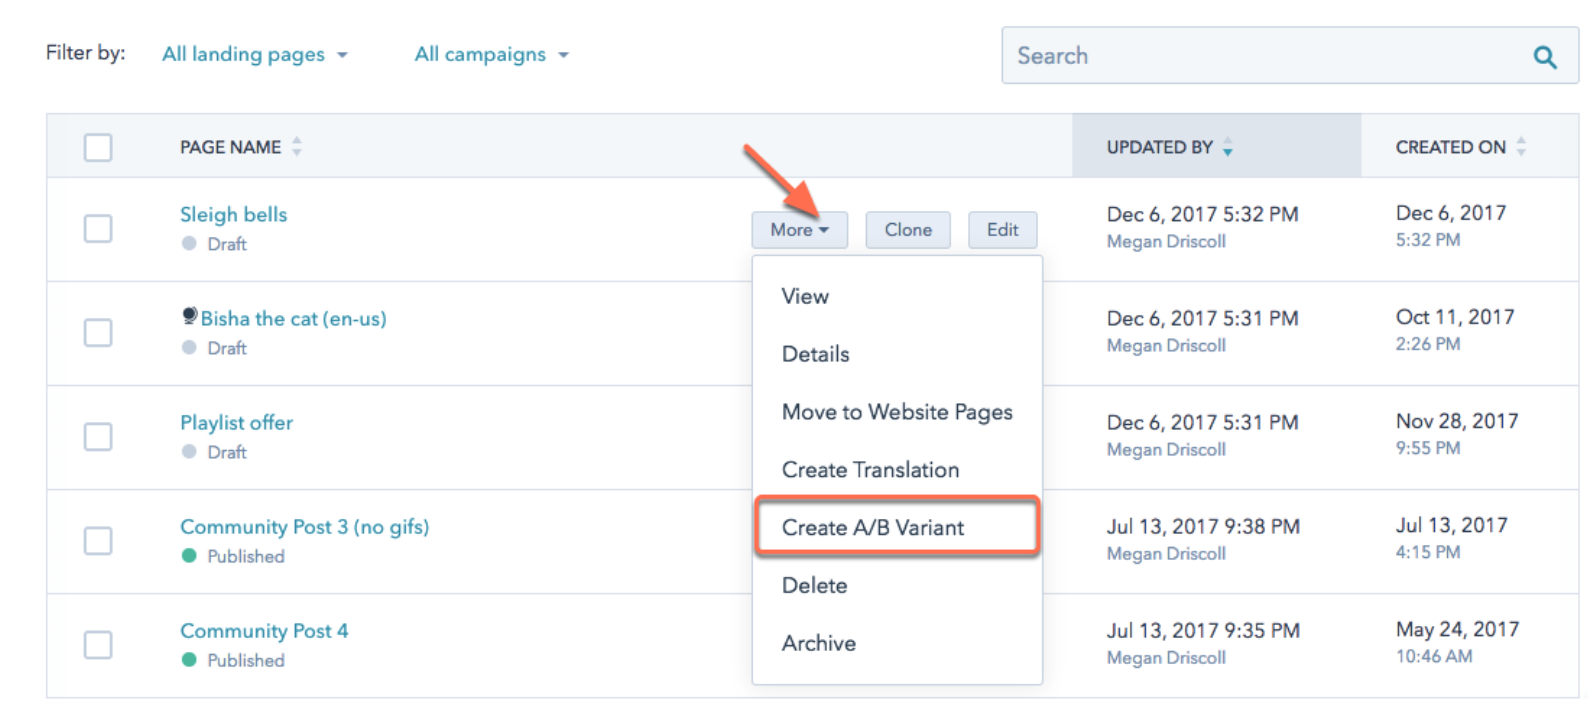Collapse the More dropdown for Sleigh bells
This screenshot has width=1588, height=704.
click(x=799, y=230)
